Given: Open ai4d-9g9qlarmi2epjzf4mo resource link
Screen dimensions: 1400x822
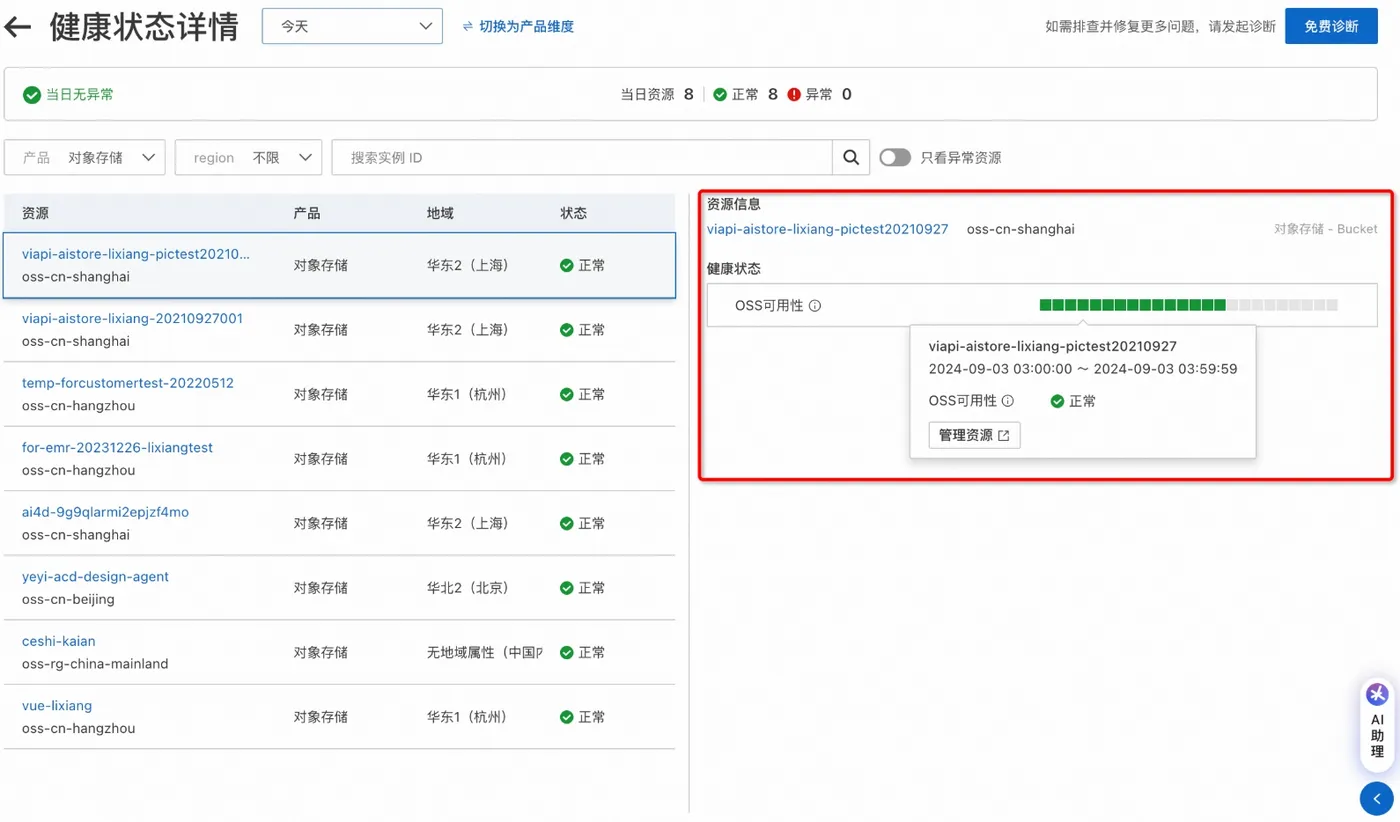Looking at the screenshot, I should pyautogui.click(x=105, y=512).
